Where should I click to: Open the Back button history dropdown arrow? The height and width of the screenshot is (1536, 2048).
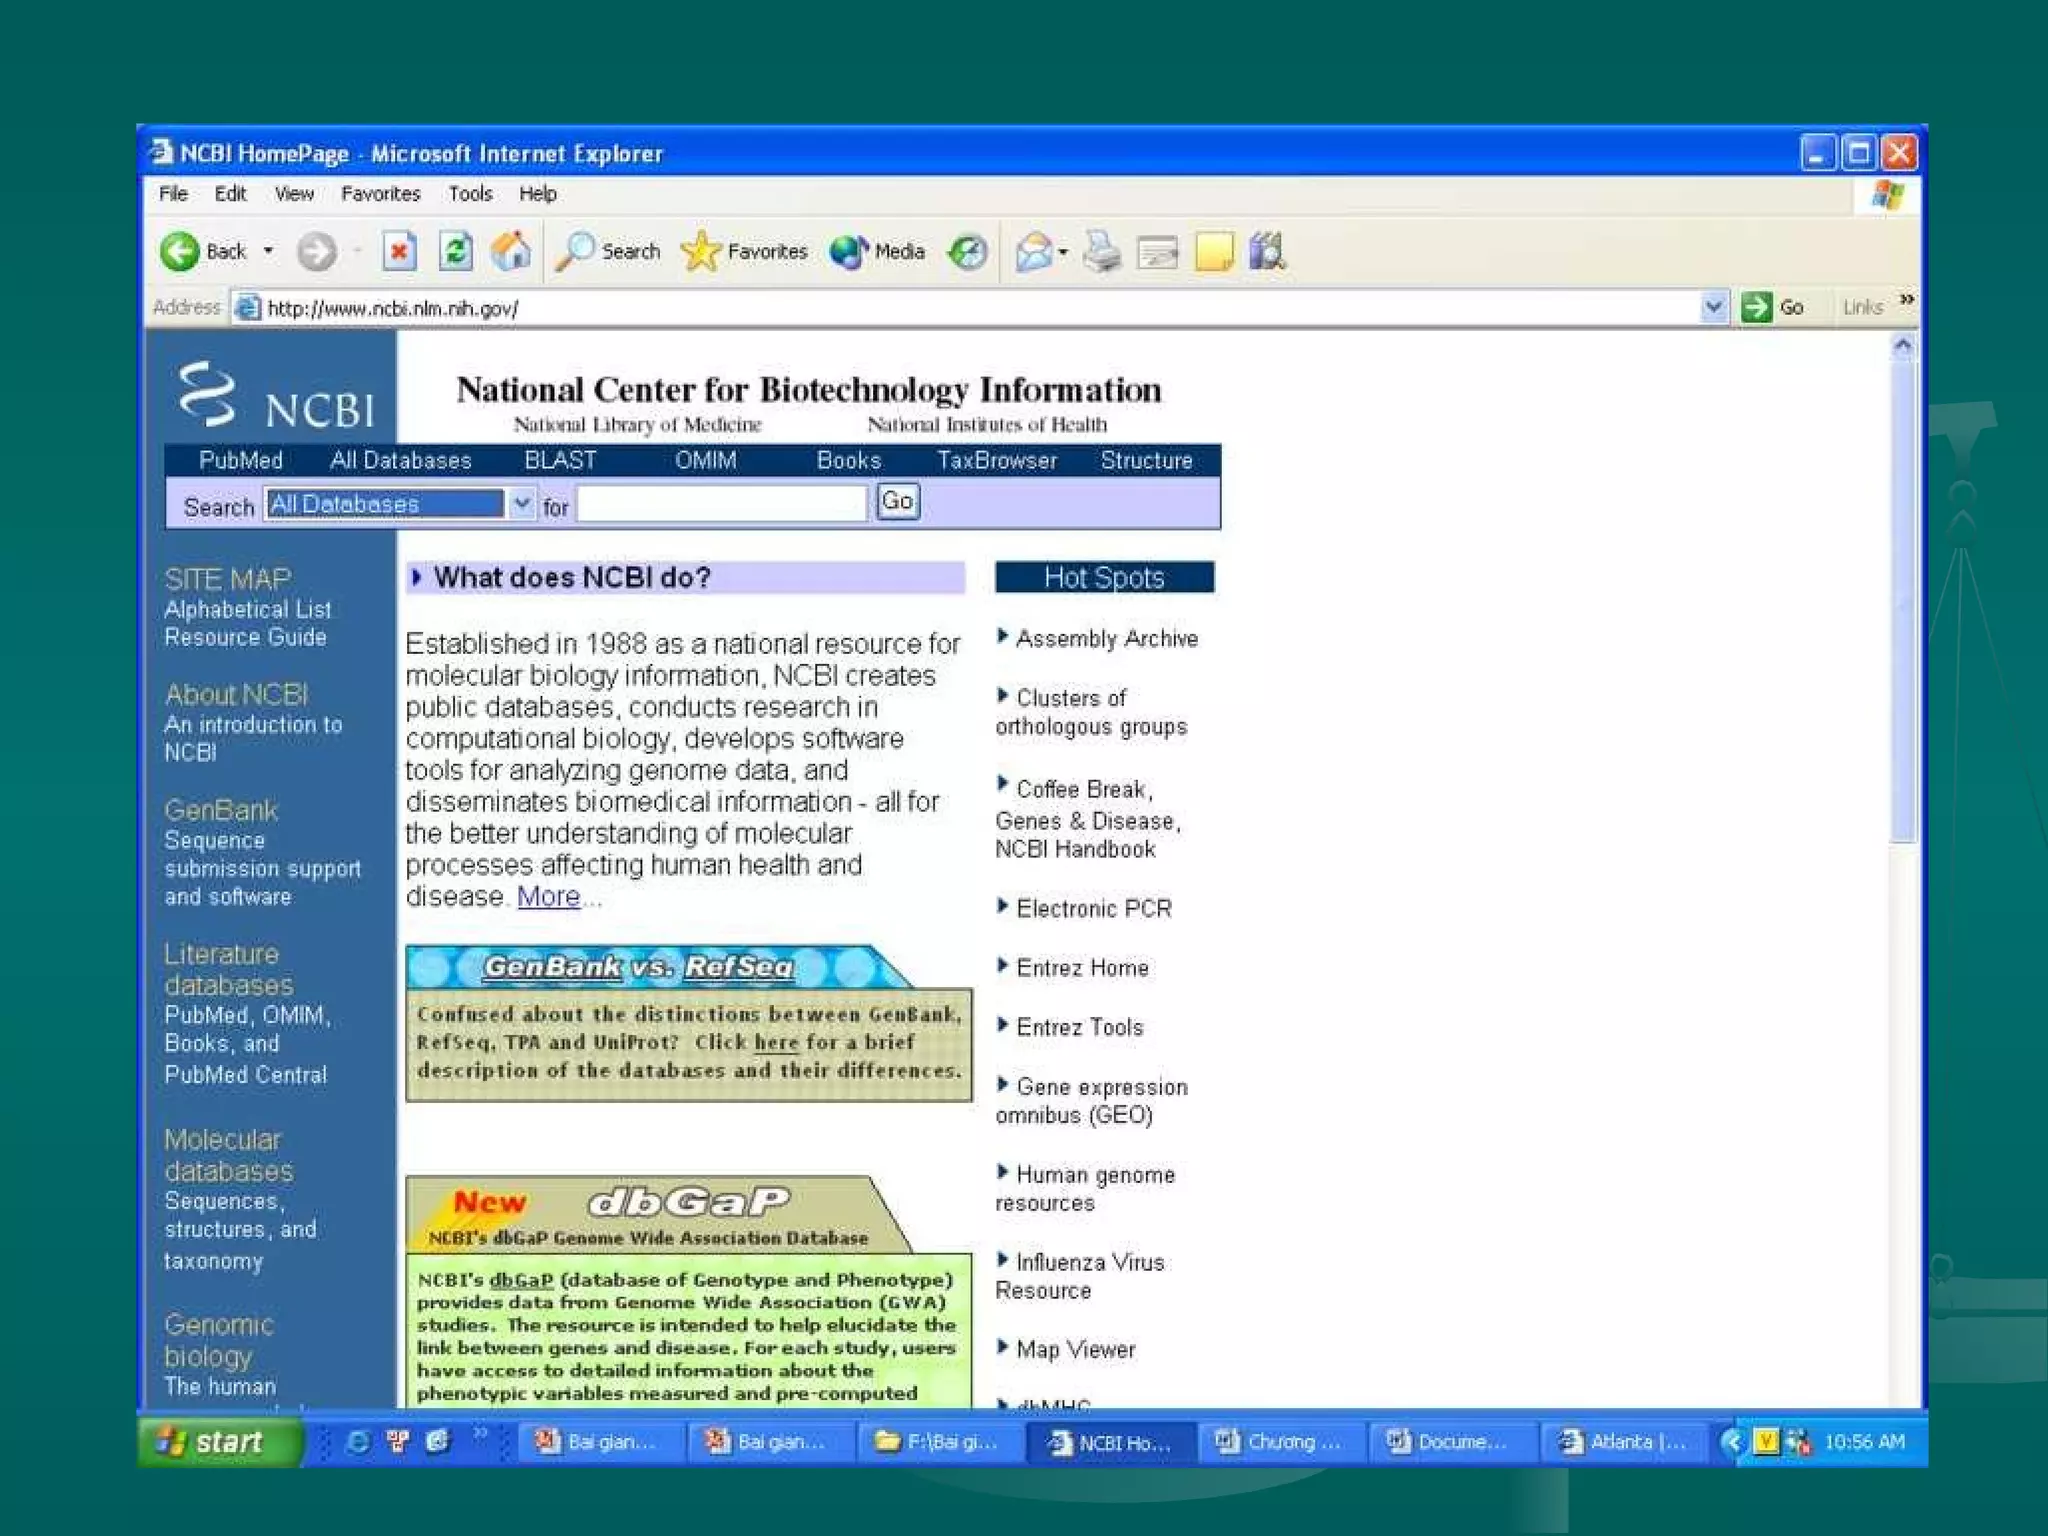[268, 251]
